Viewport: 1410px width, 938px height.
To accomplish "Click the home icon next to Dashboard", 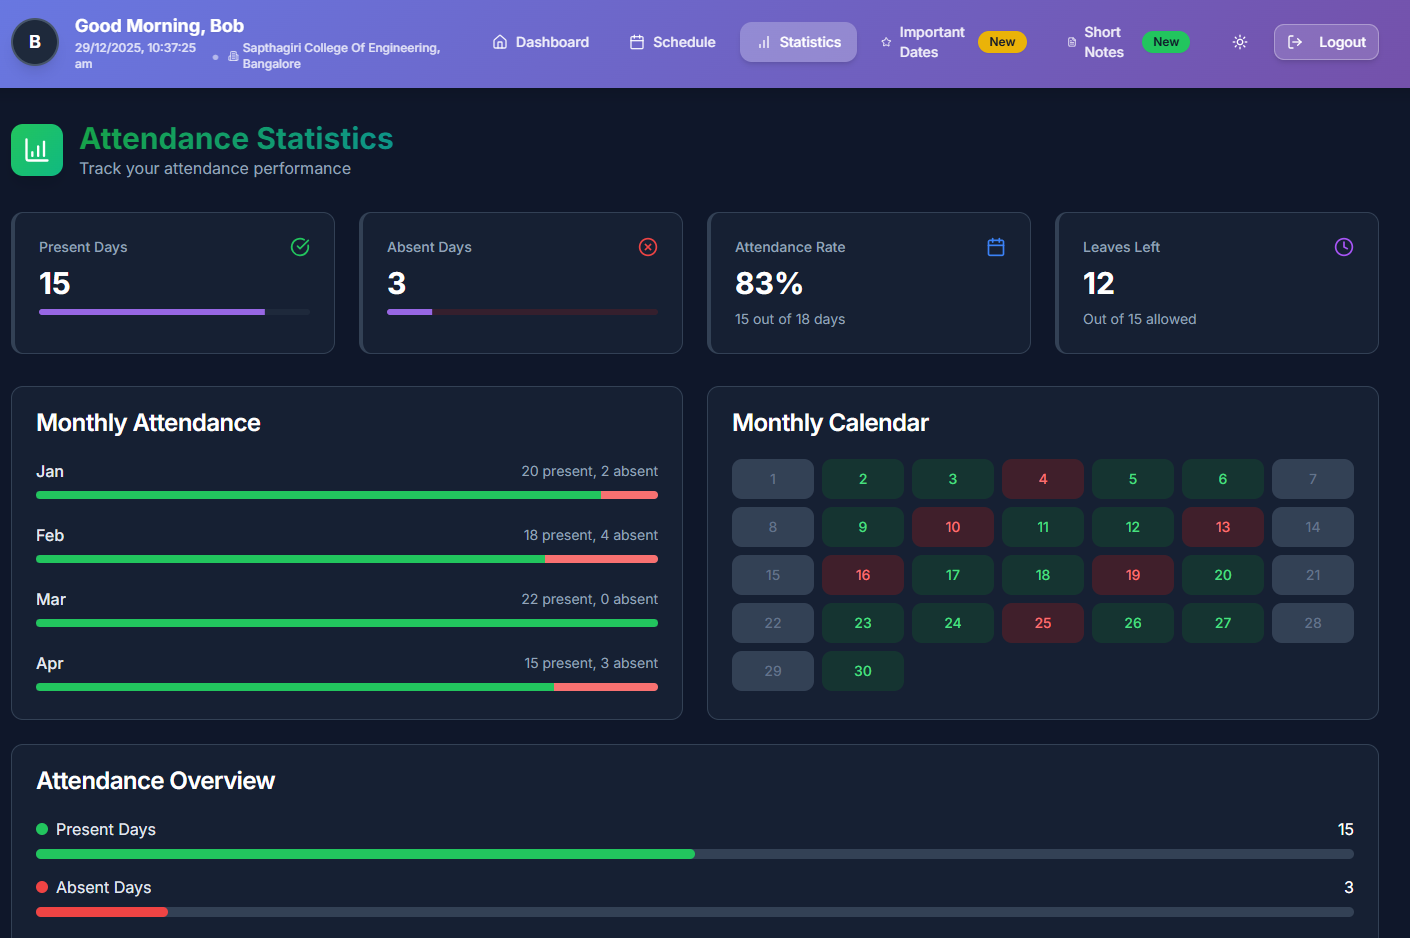I will (499, 42).
